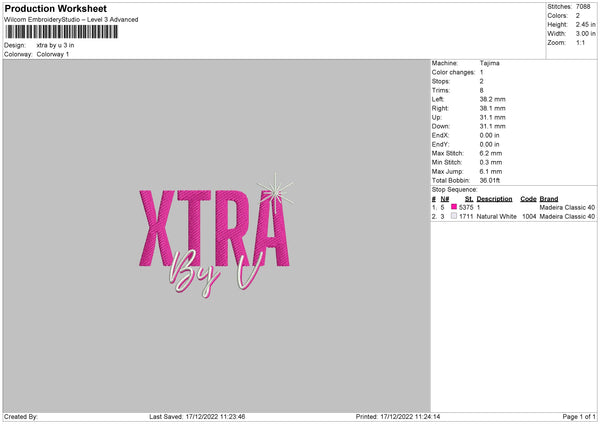
Task: Click the design name 'xtra by u 3 in'
Action: click(55, 45)
